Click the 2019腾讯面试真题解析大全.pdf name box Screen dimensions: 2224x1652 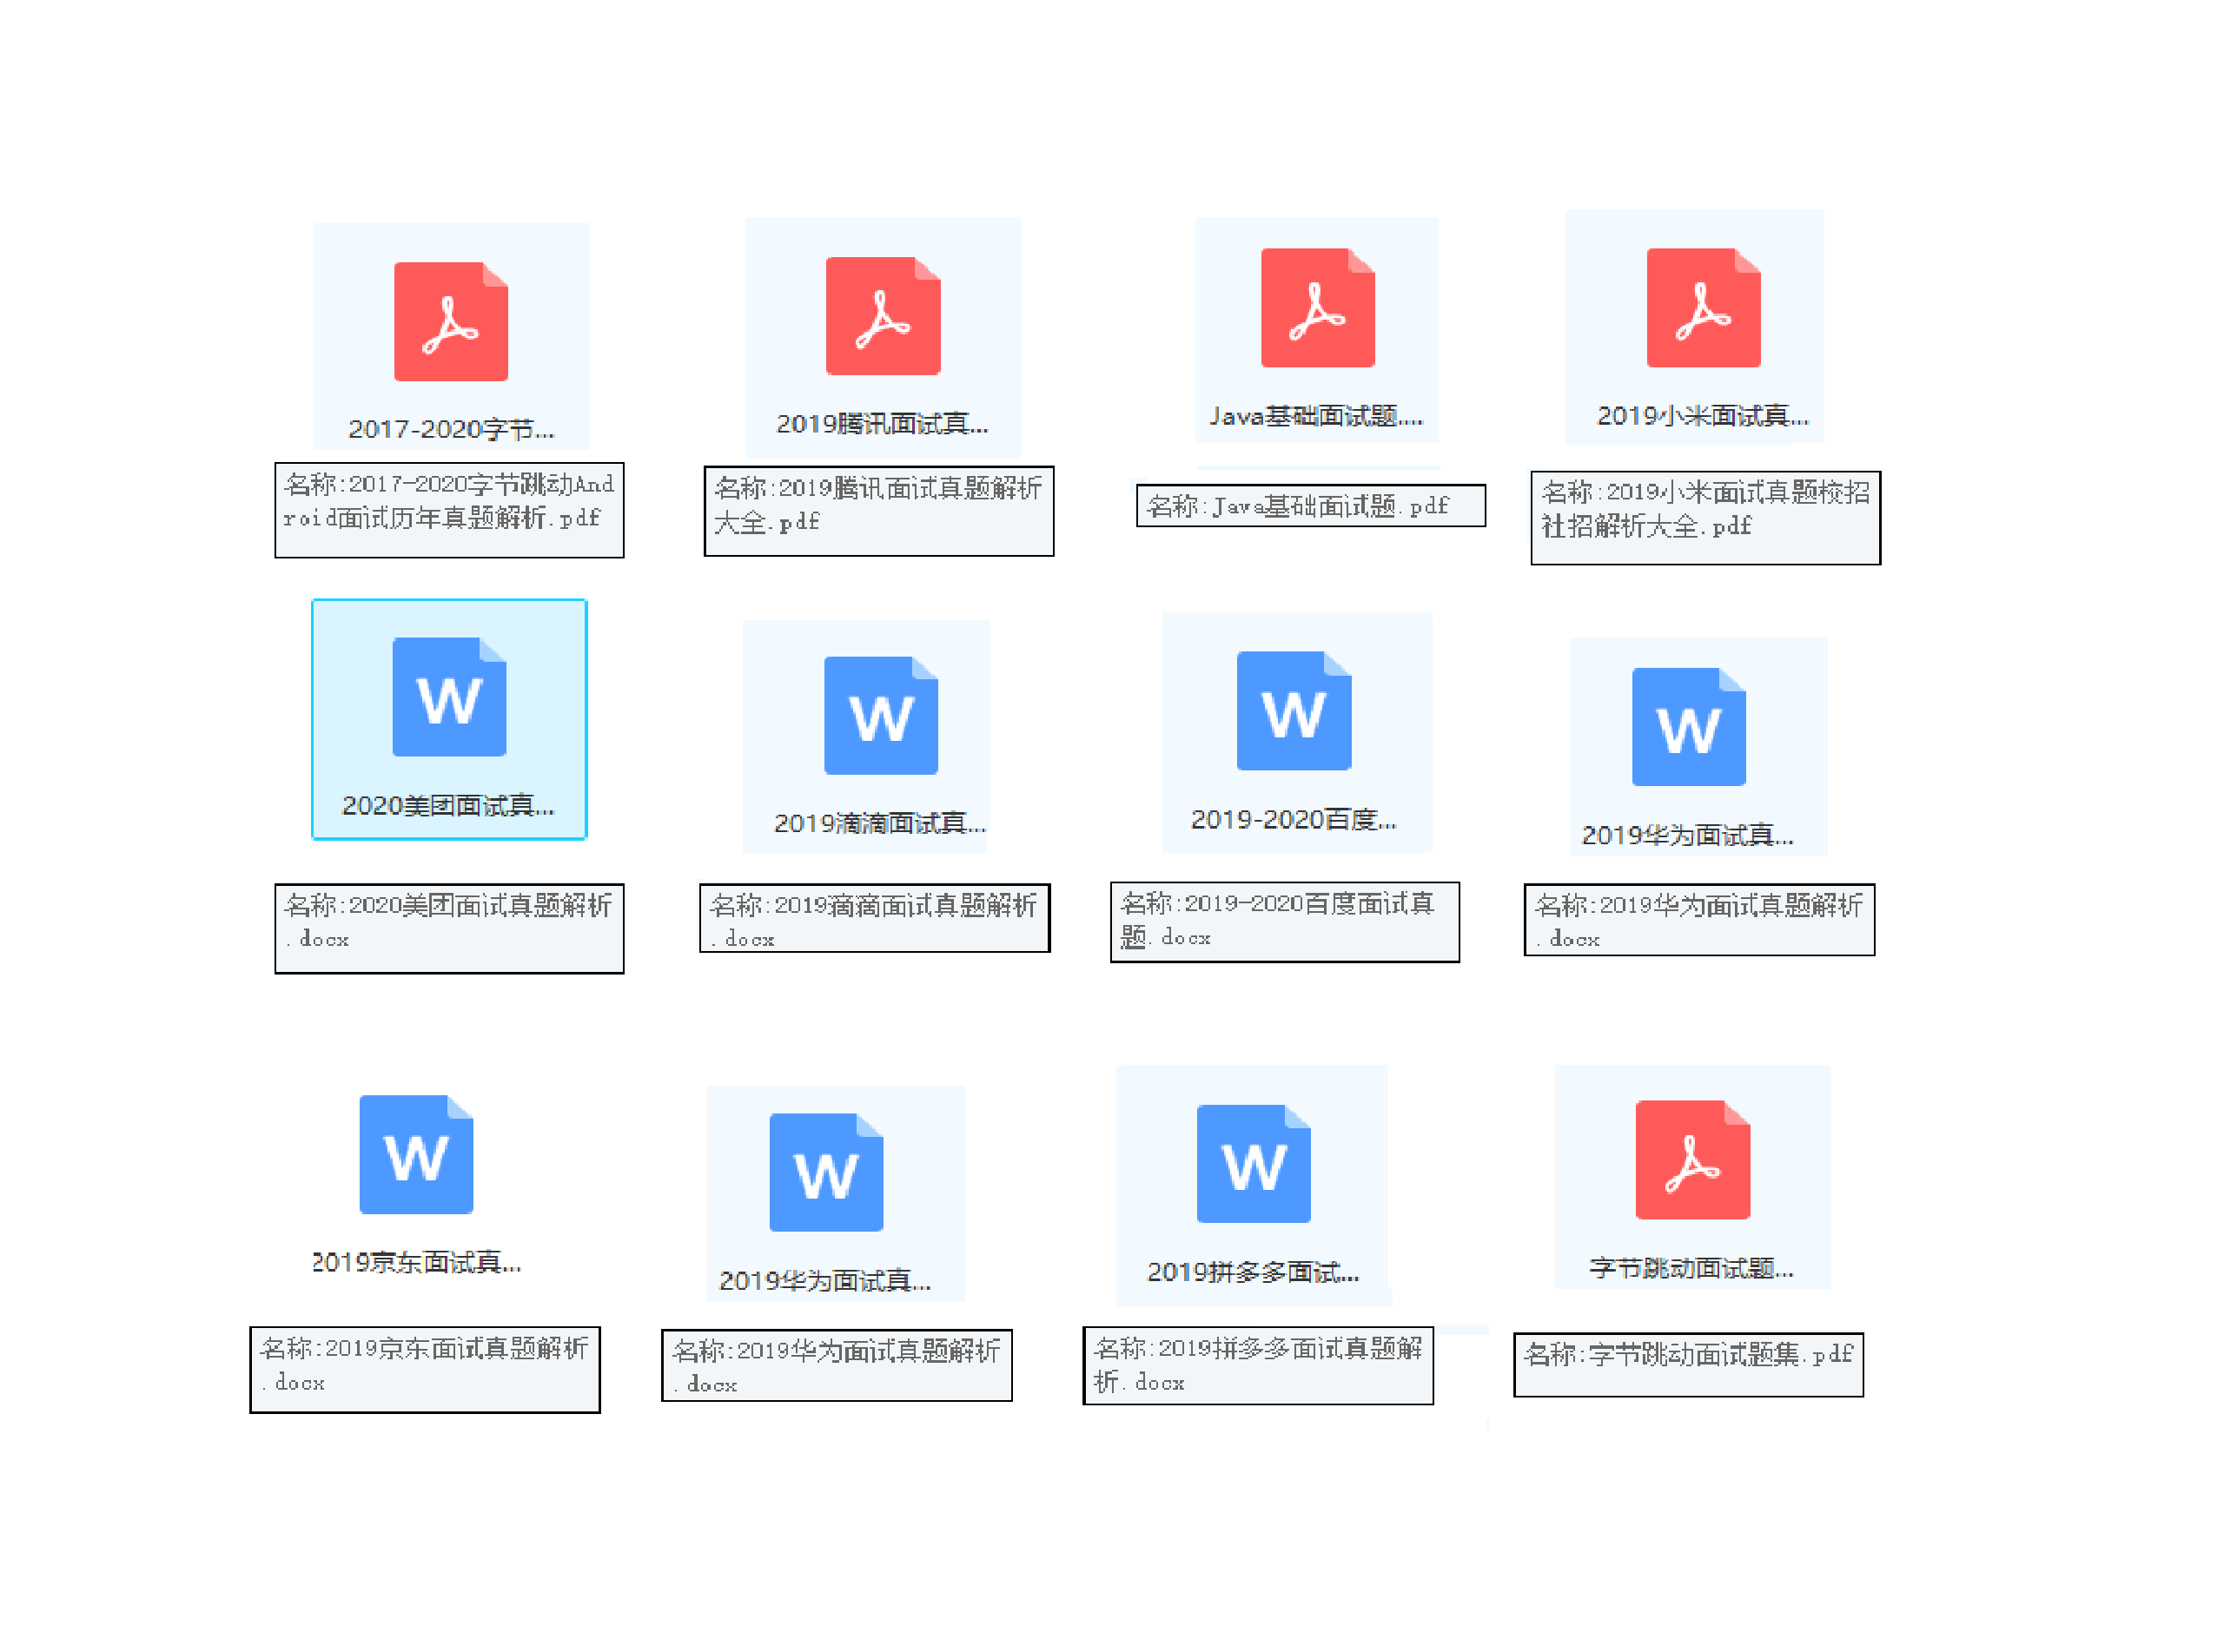tap(878, 510)
